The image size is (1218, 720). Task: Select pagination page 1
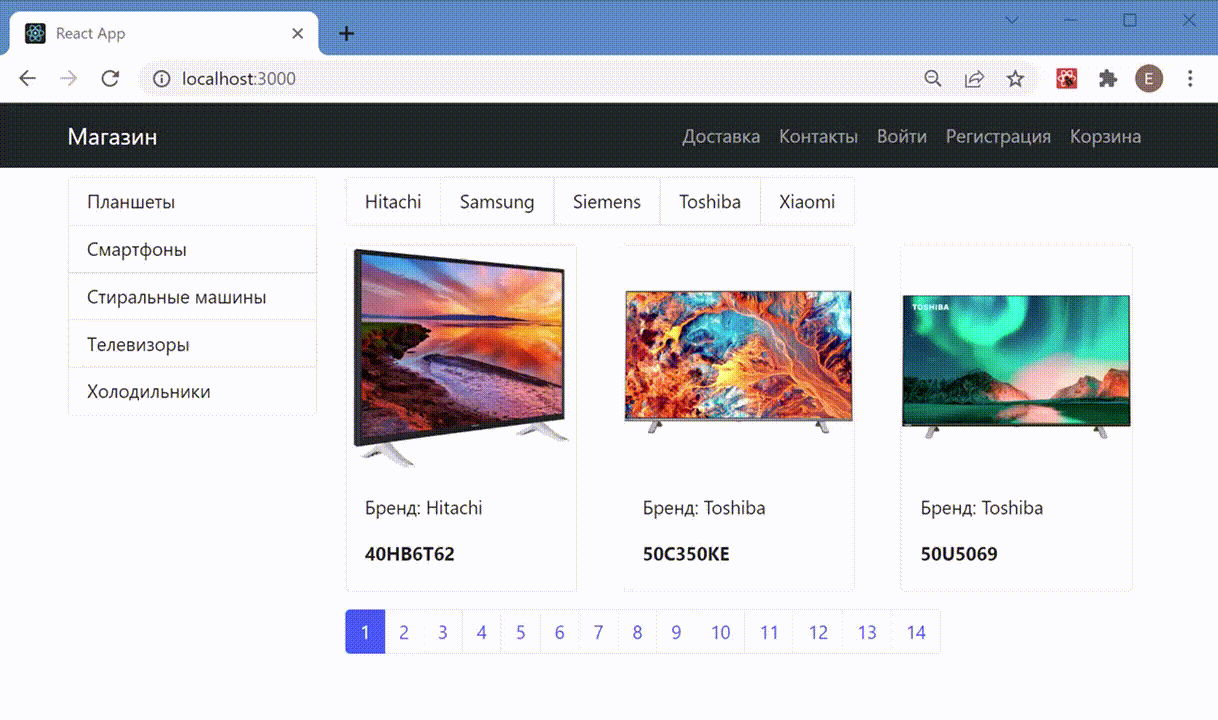[365, 632]
